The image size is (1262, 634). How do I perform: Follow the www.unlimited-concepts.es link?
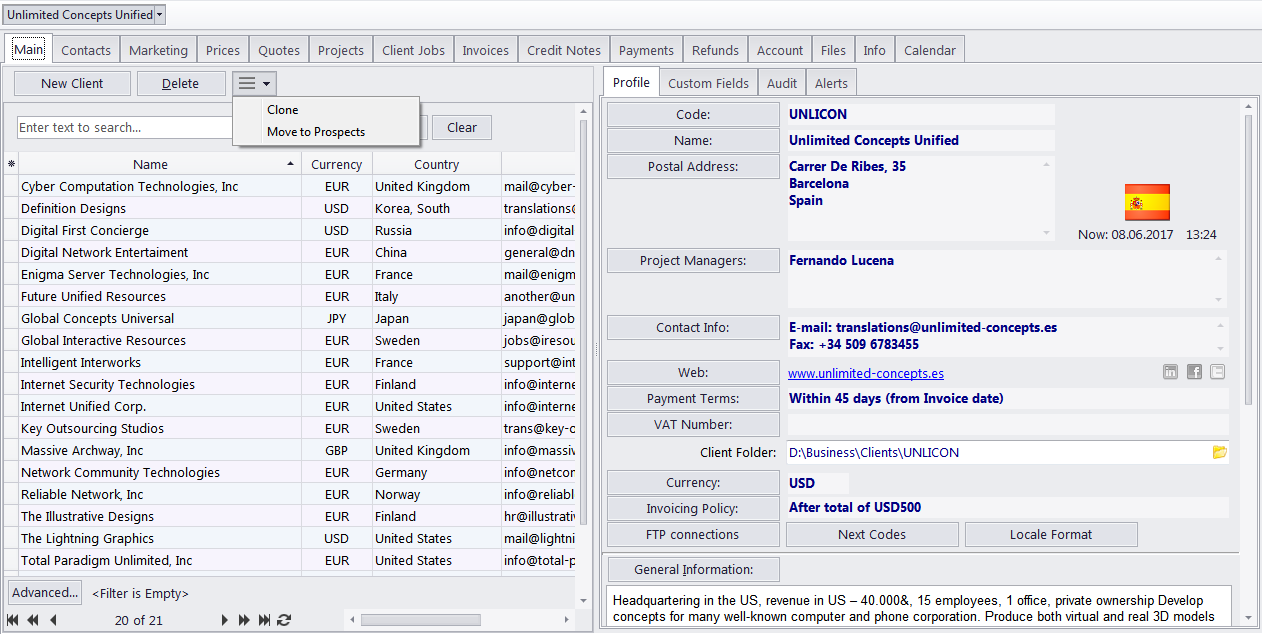(x=866, y=373)
